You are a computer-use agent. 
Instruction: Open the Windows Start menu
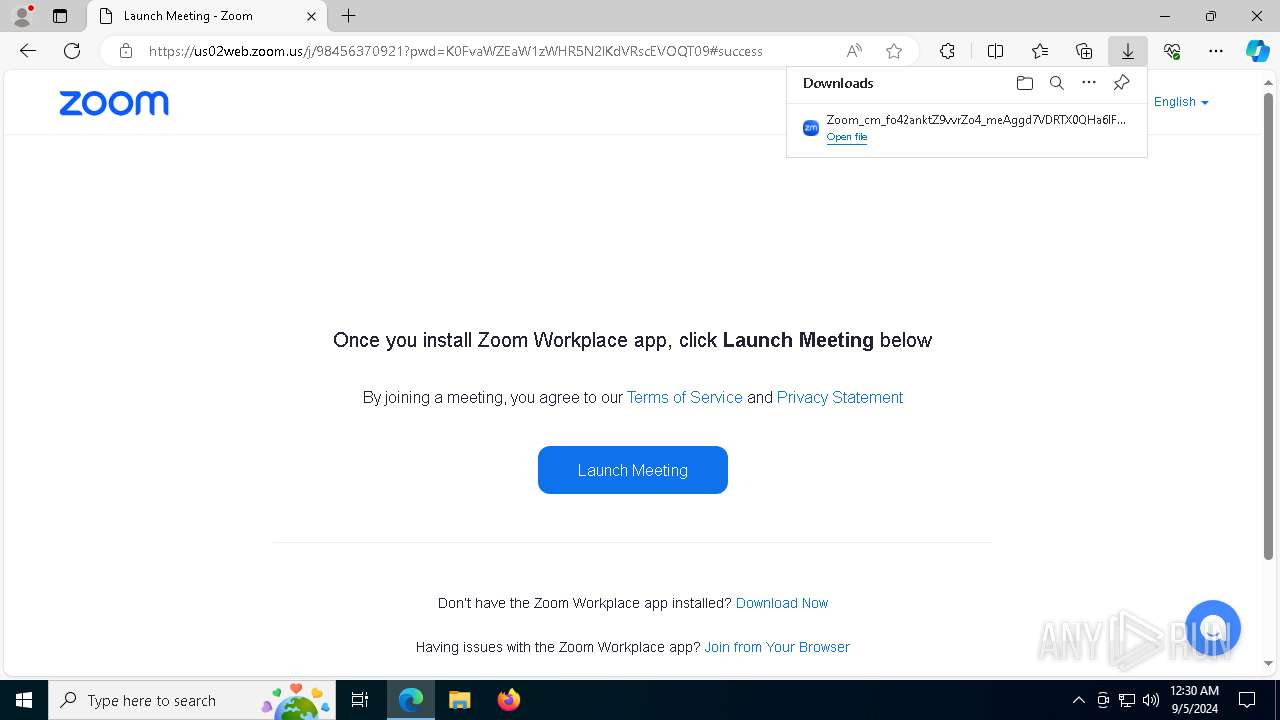[24, 700]
